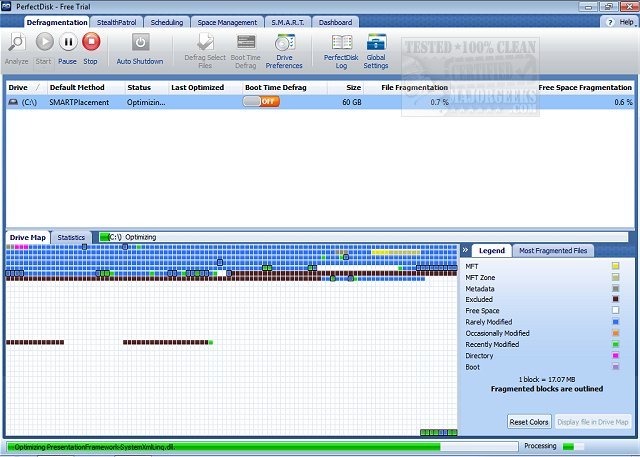Viewport: 640px width, 457px height.
Task: Show the Most Fragmented Files tab
Action: pos(553,250)
